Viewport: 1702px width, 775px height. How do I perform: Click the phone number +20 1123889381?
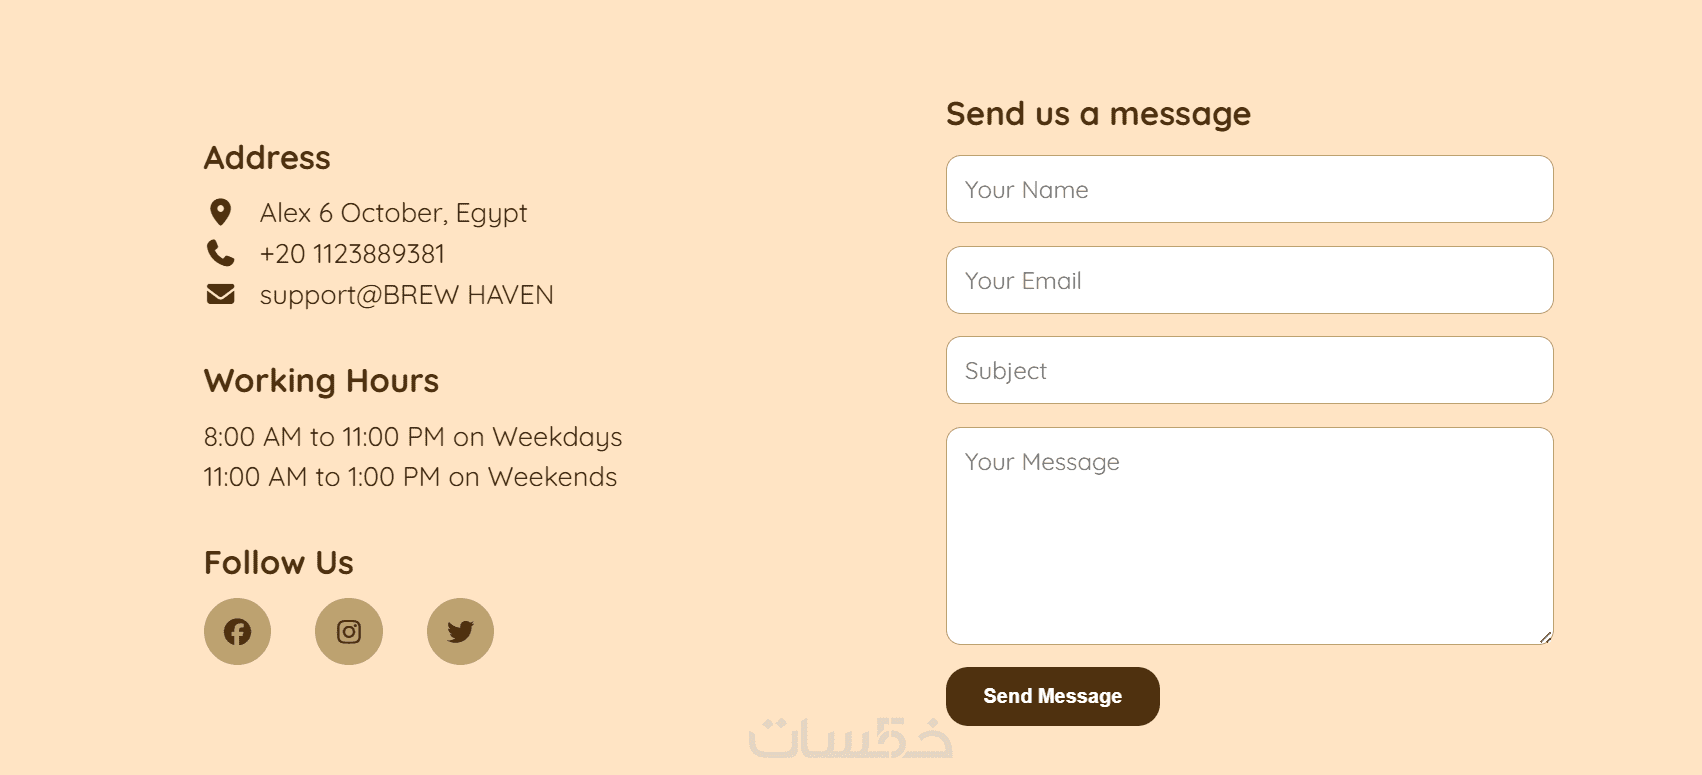[x=352, y=254]
